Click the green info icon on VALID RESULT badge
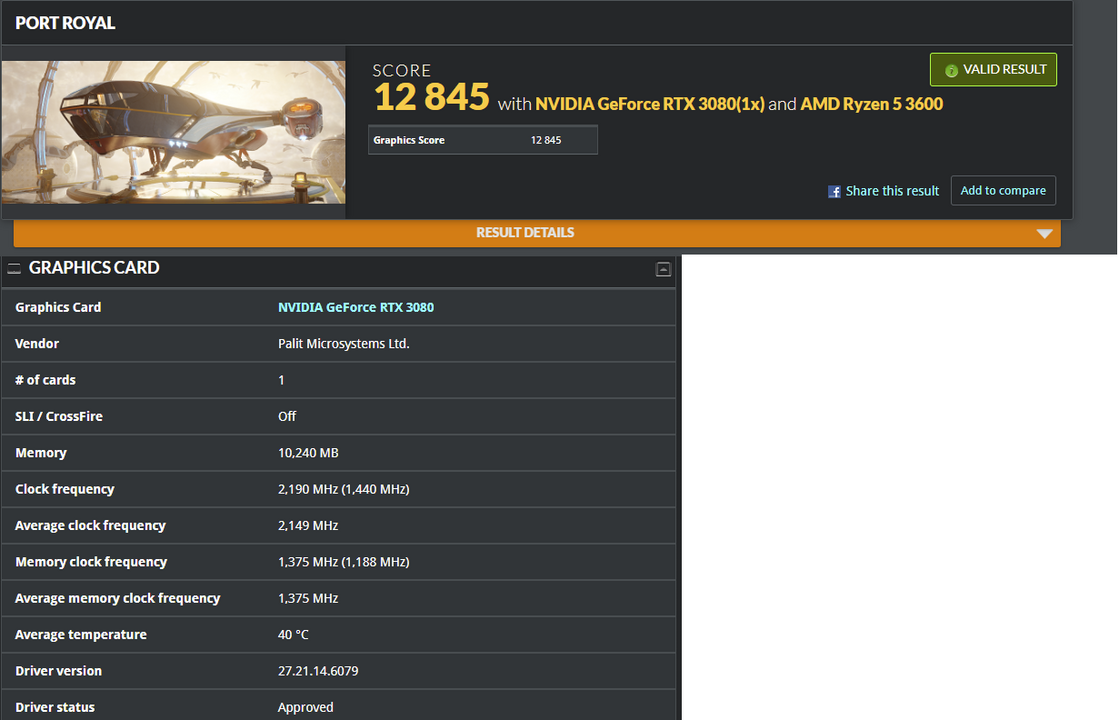The height and width of the screenshot is (720, 1119). tap(949, 69)
